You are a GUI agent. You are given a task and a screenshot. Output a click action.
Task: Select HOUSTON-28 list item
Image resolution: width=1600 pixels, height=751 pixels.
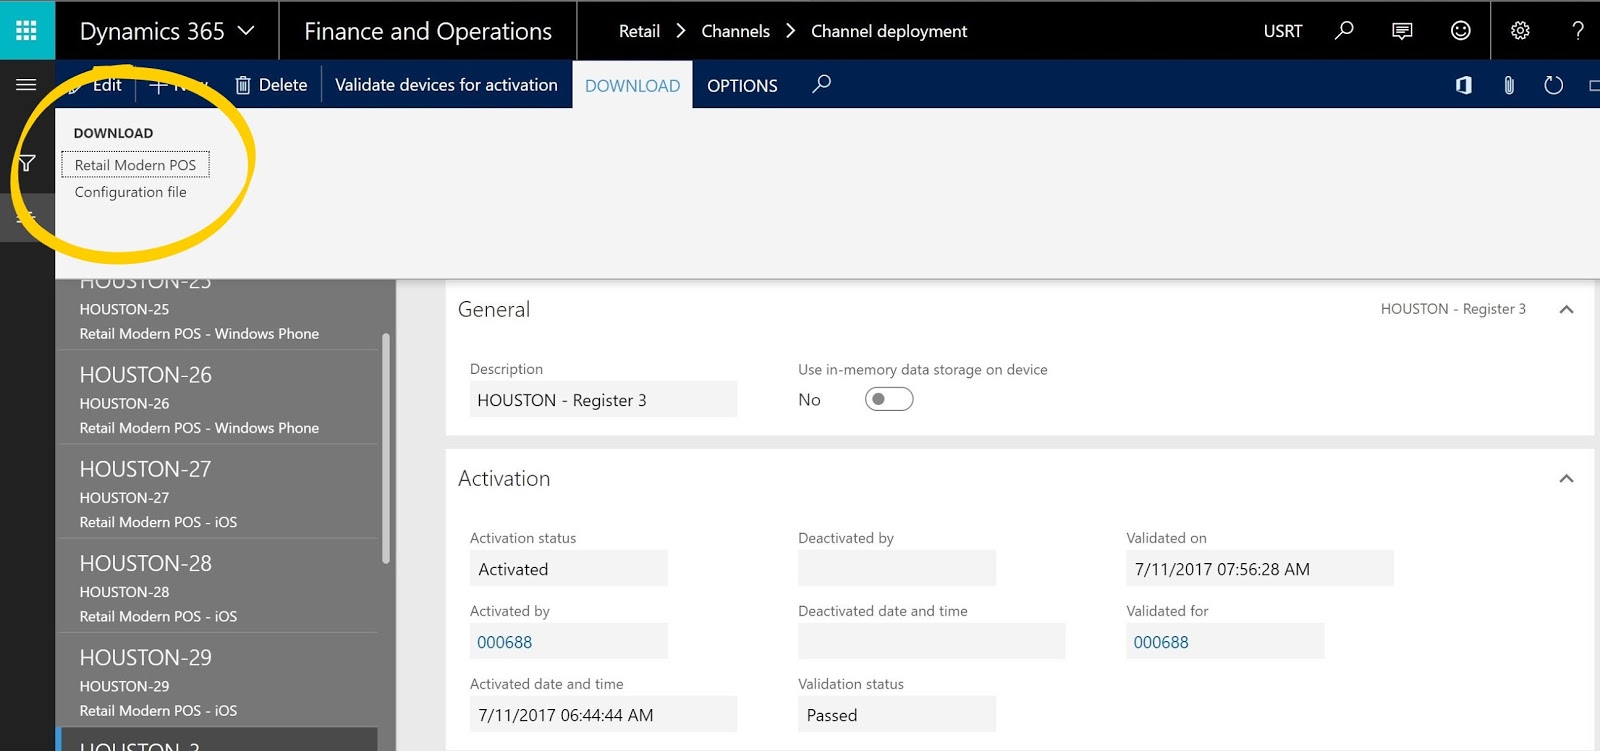218,586
